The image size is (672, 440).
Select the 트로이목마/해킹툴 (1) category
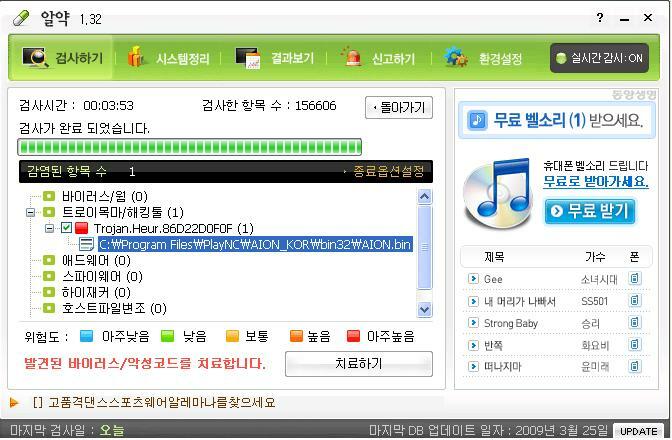point(123,212)
